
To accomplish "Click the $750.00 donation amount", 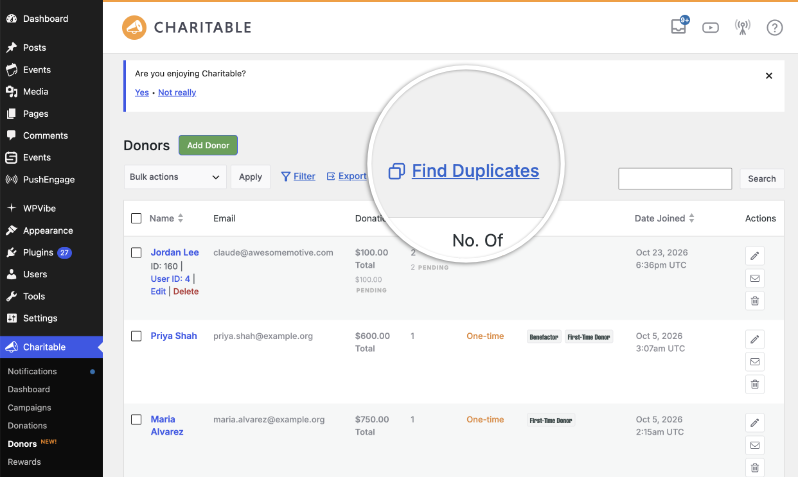I will click(x=372, y=419).
